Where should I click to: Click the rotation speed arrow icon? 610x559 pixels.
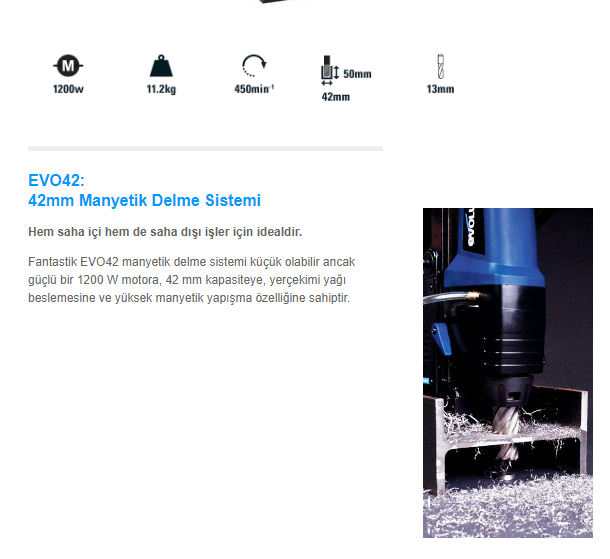click(254, 68)
